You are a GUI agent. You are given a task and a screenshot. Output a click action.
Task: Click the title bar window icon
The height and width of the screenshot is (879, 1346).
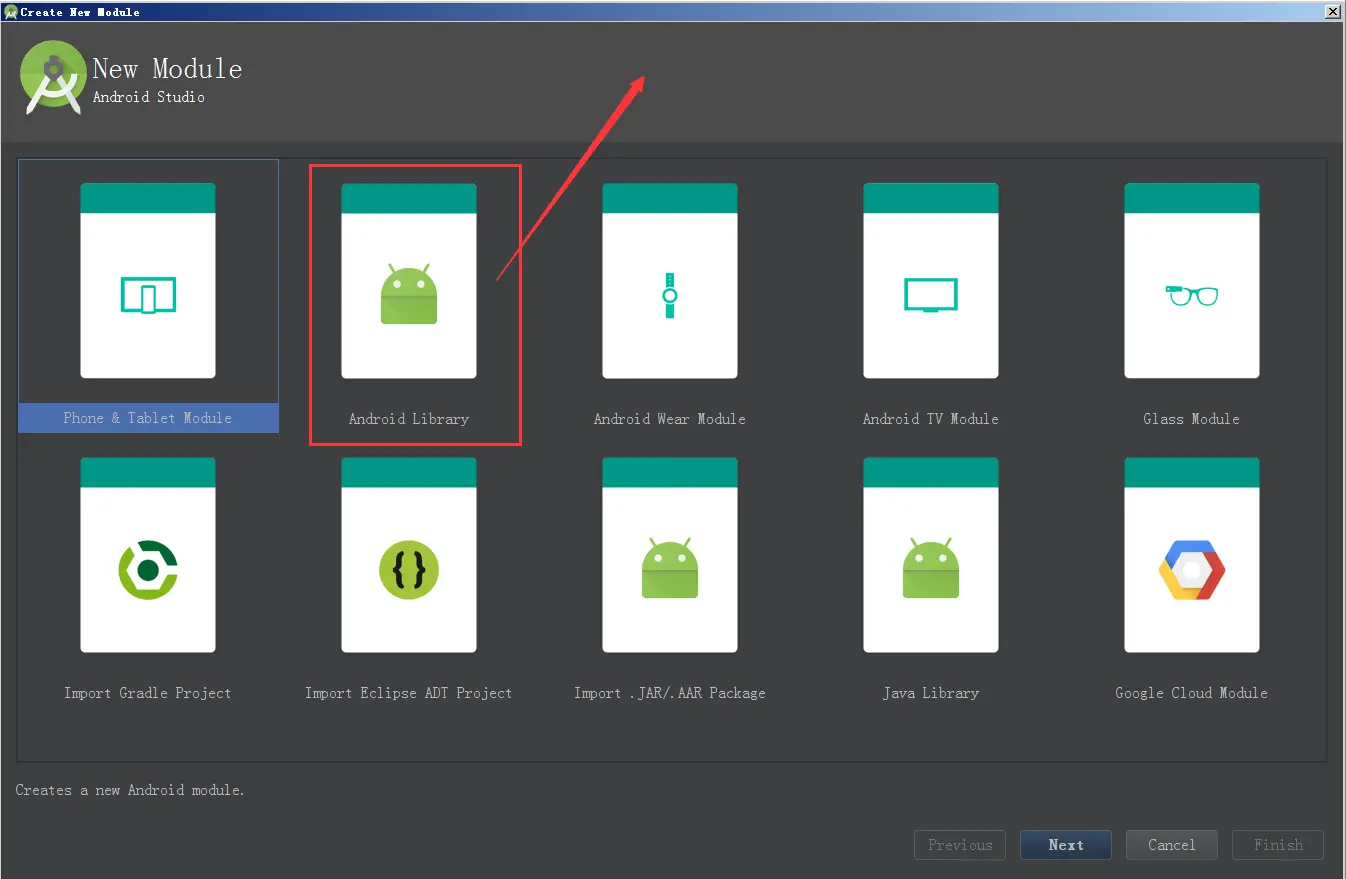point(10,12)
